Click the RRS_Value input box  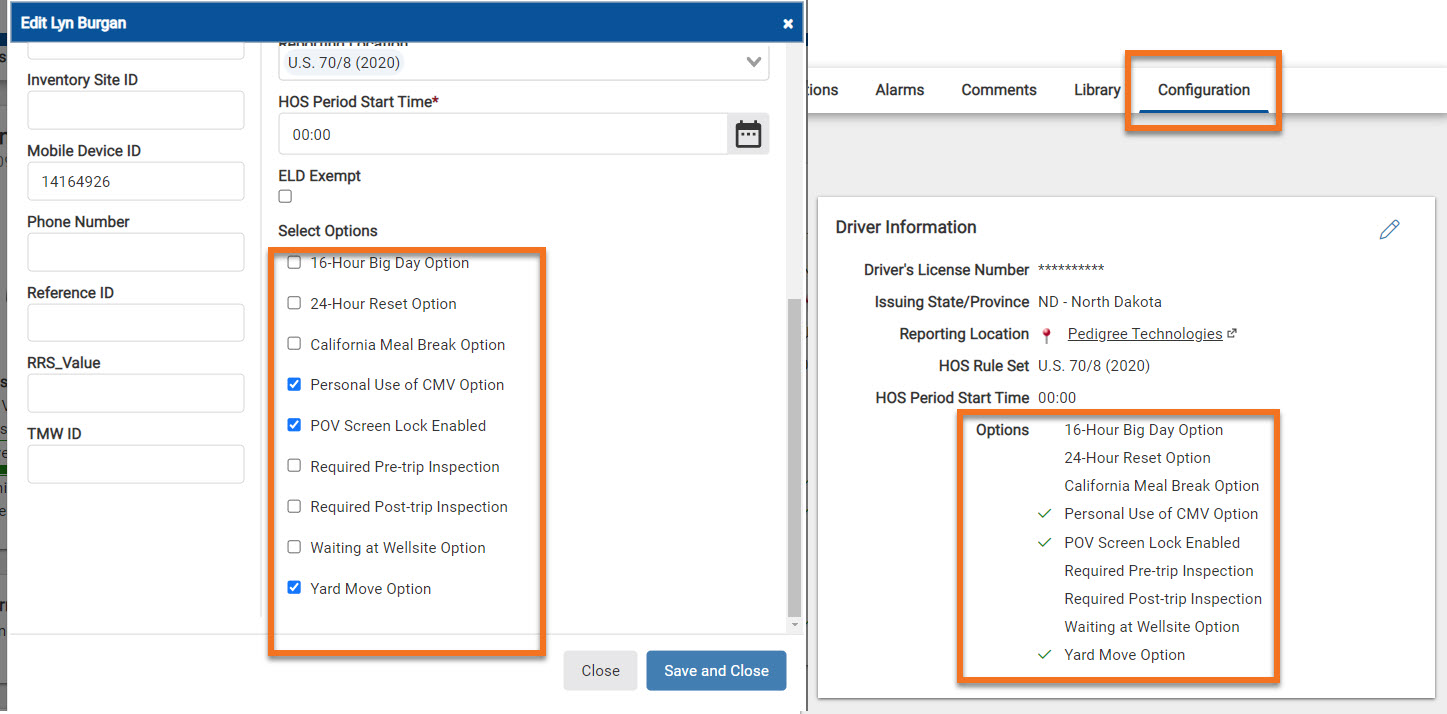(136, 394)
